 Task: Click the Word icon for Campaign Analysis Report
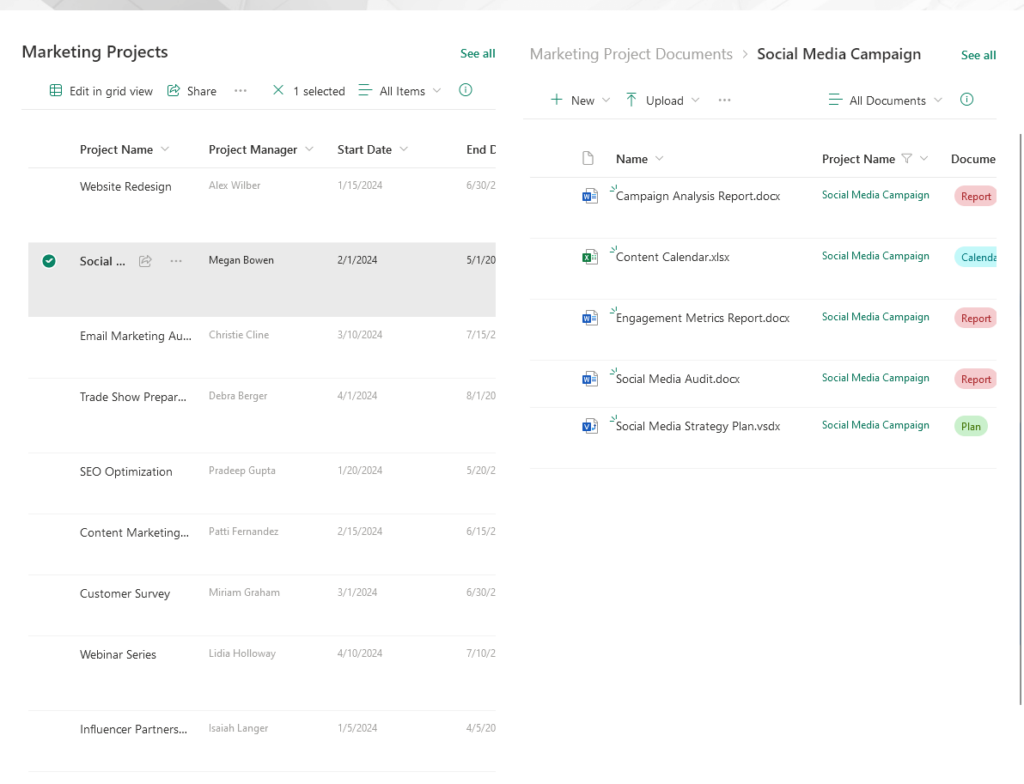pyautogui.click(x=590, y=195)
